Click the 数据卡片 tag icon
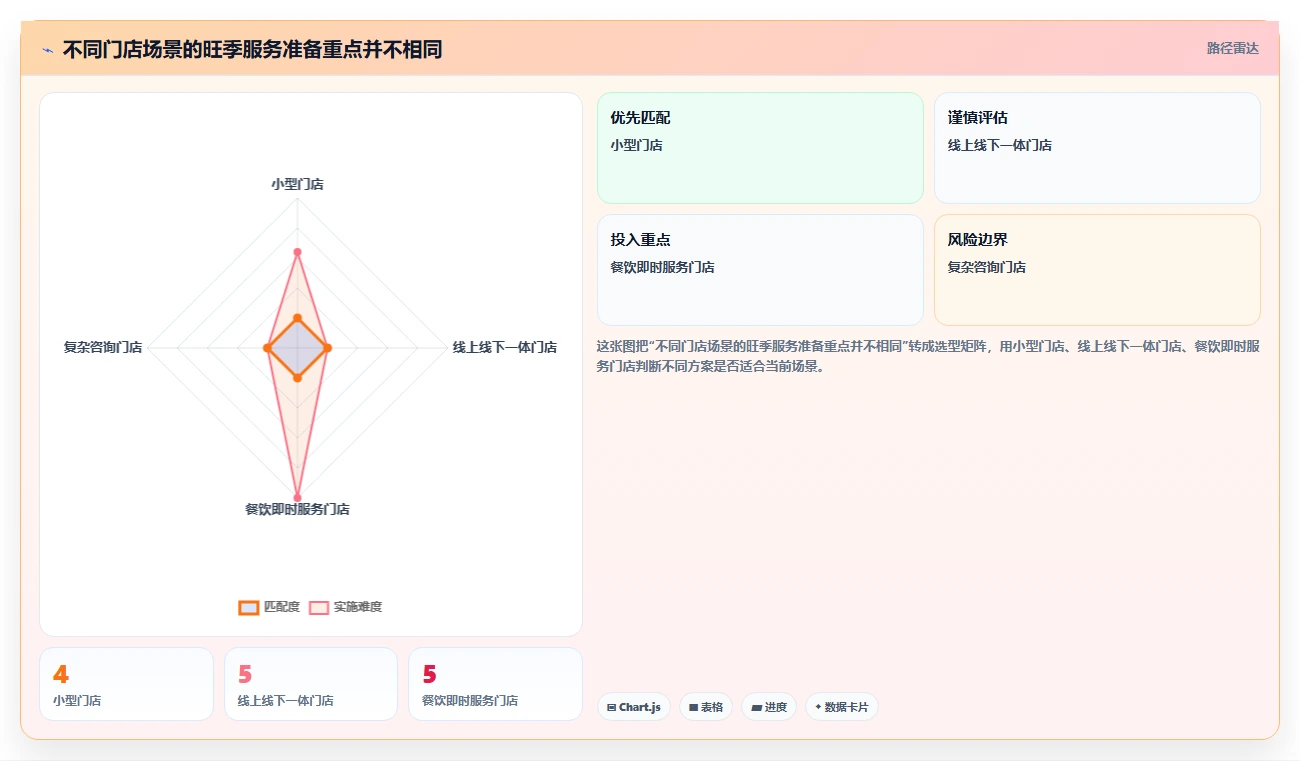This screenshot has height=761, width=1300. click(x=818, y=707)
